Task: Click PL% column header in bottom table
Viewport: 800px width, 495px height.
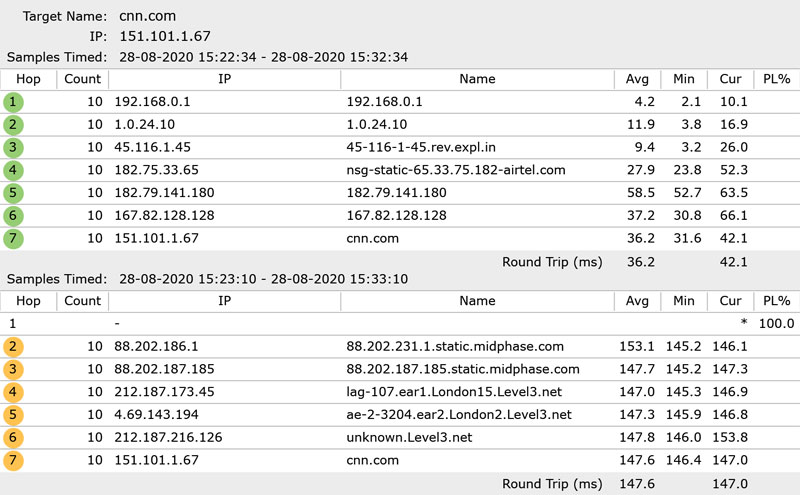Action: tap(777, 301)
